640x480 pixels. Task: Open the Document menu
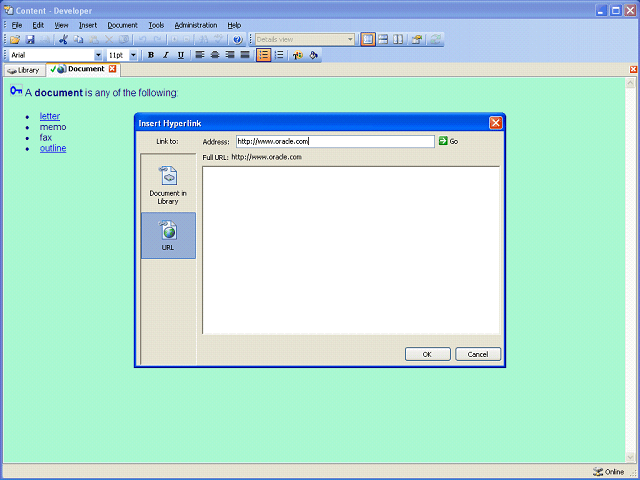click(x=122, y=25)
